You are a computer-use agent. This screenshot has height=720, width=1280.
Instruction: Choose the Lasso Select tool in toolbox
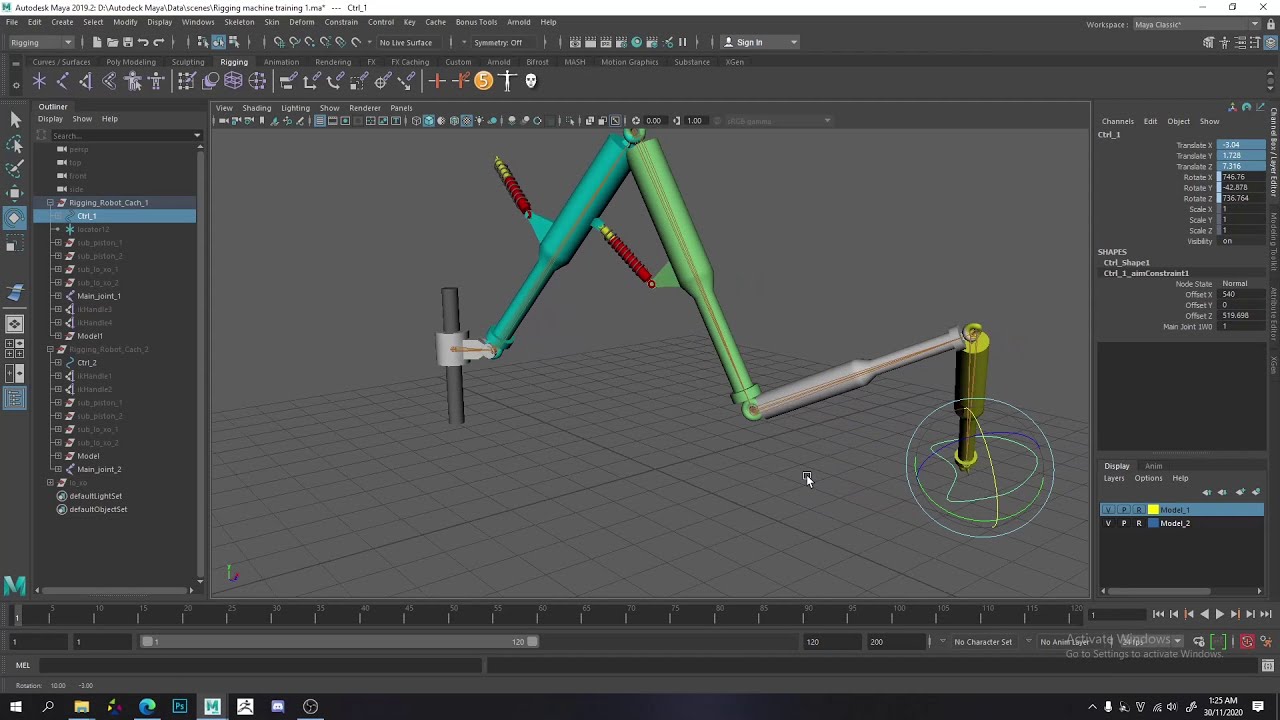click(15, 145)
